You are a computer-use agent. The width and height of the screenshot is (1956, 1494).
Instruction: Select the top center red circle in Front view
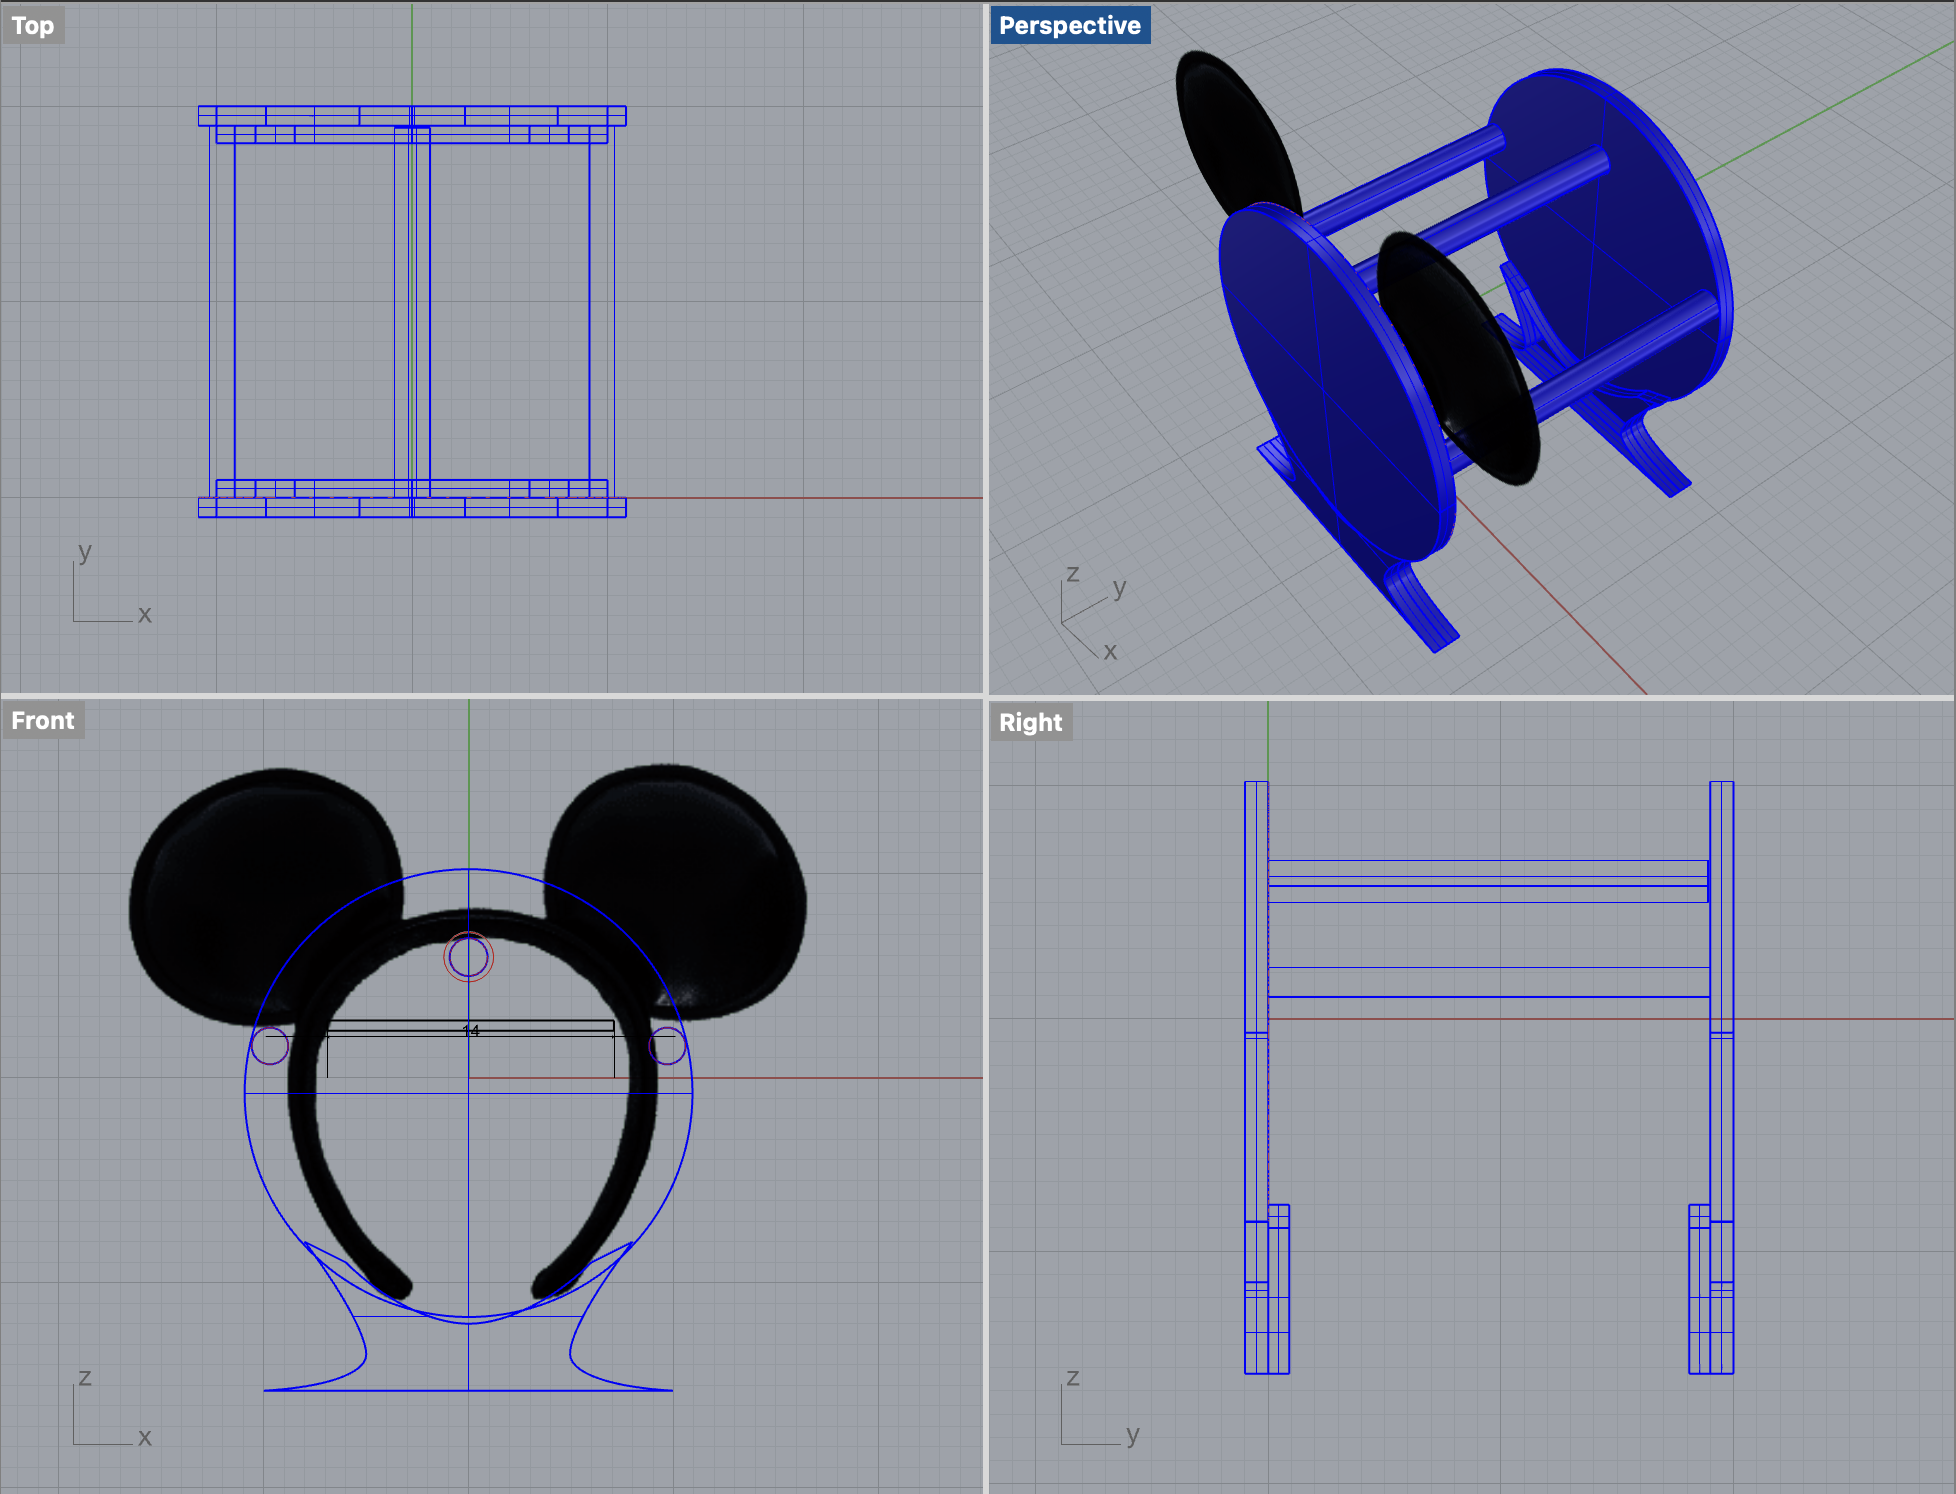click(x=468, y=957)
